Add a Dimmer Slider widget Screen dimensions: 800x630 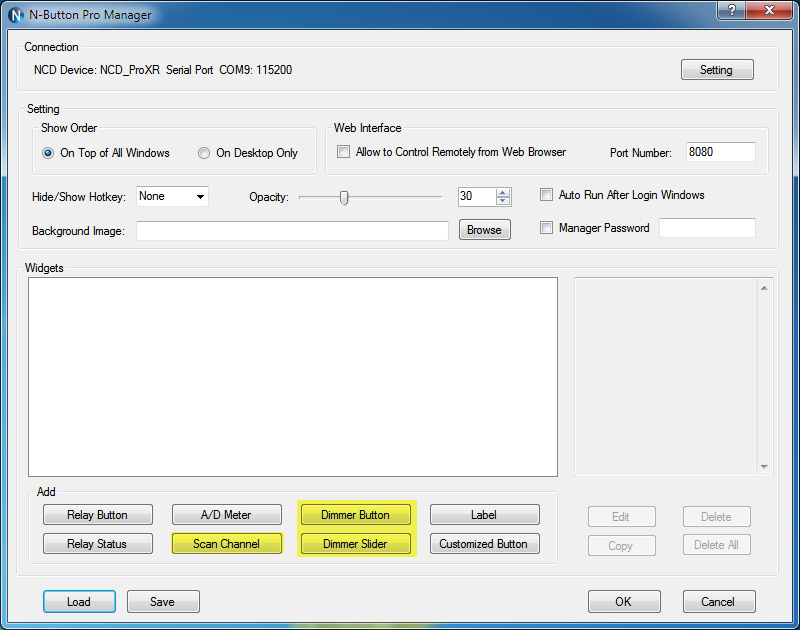[x=356, y=544]
